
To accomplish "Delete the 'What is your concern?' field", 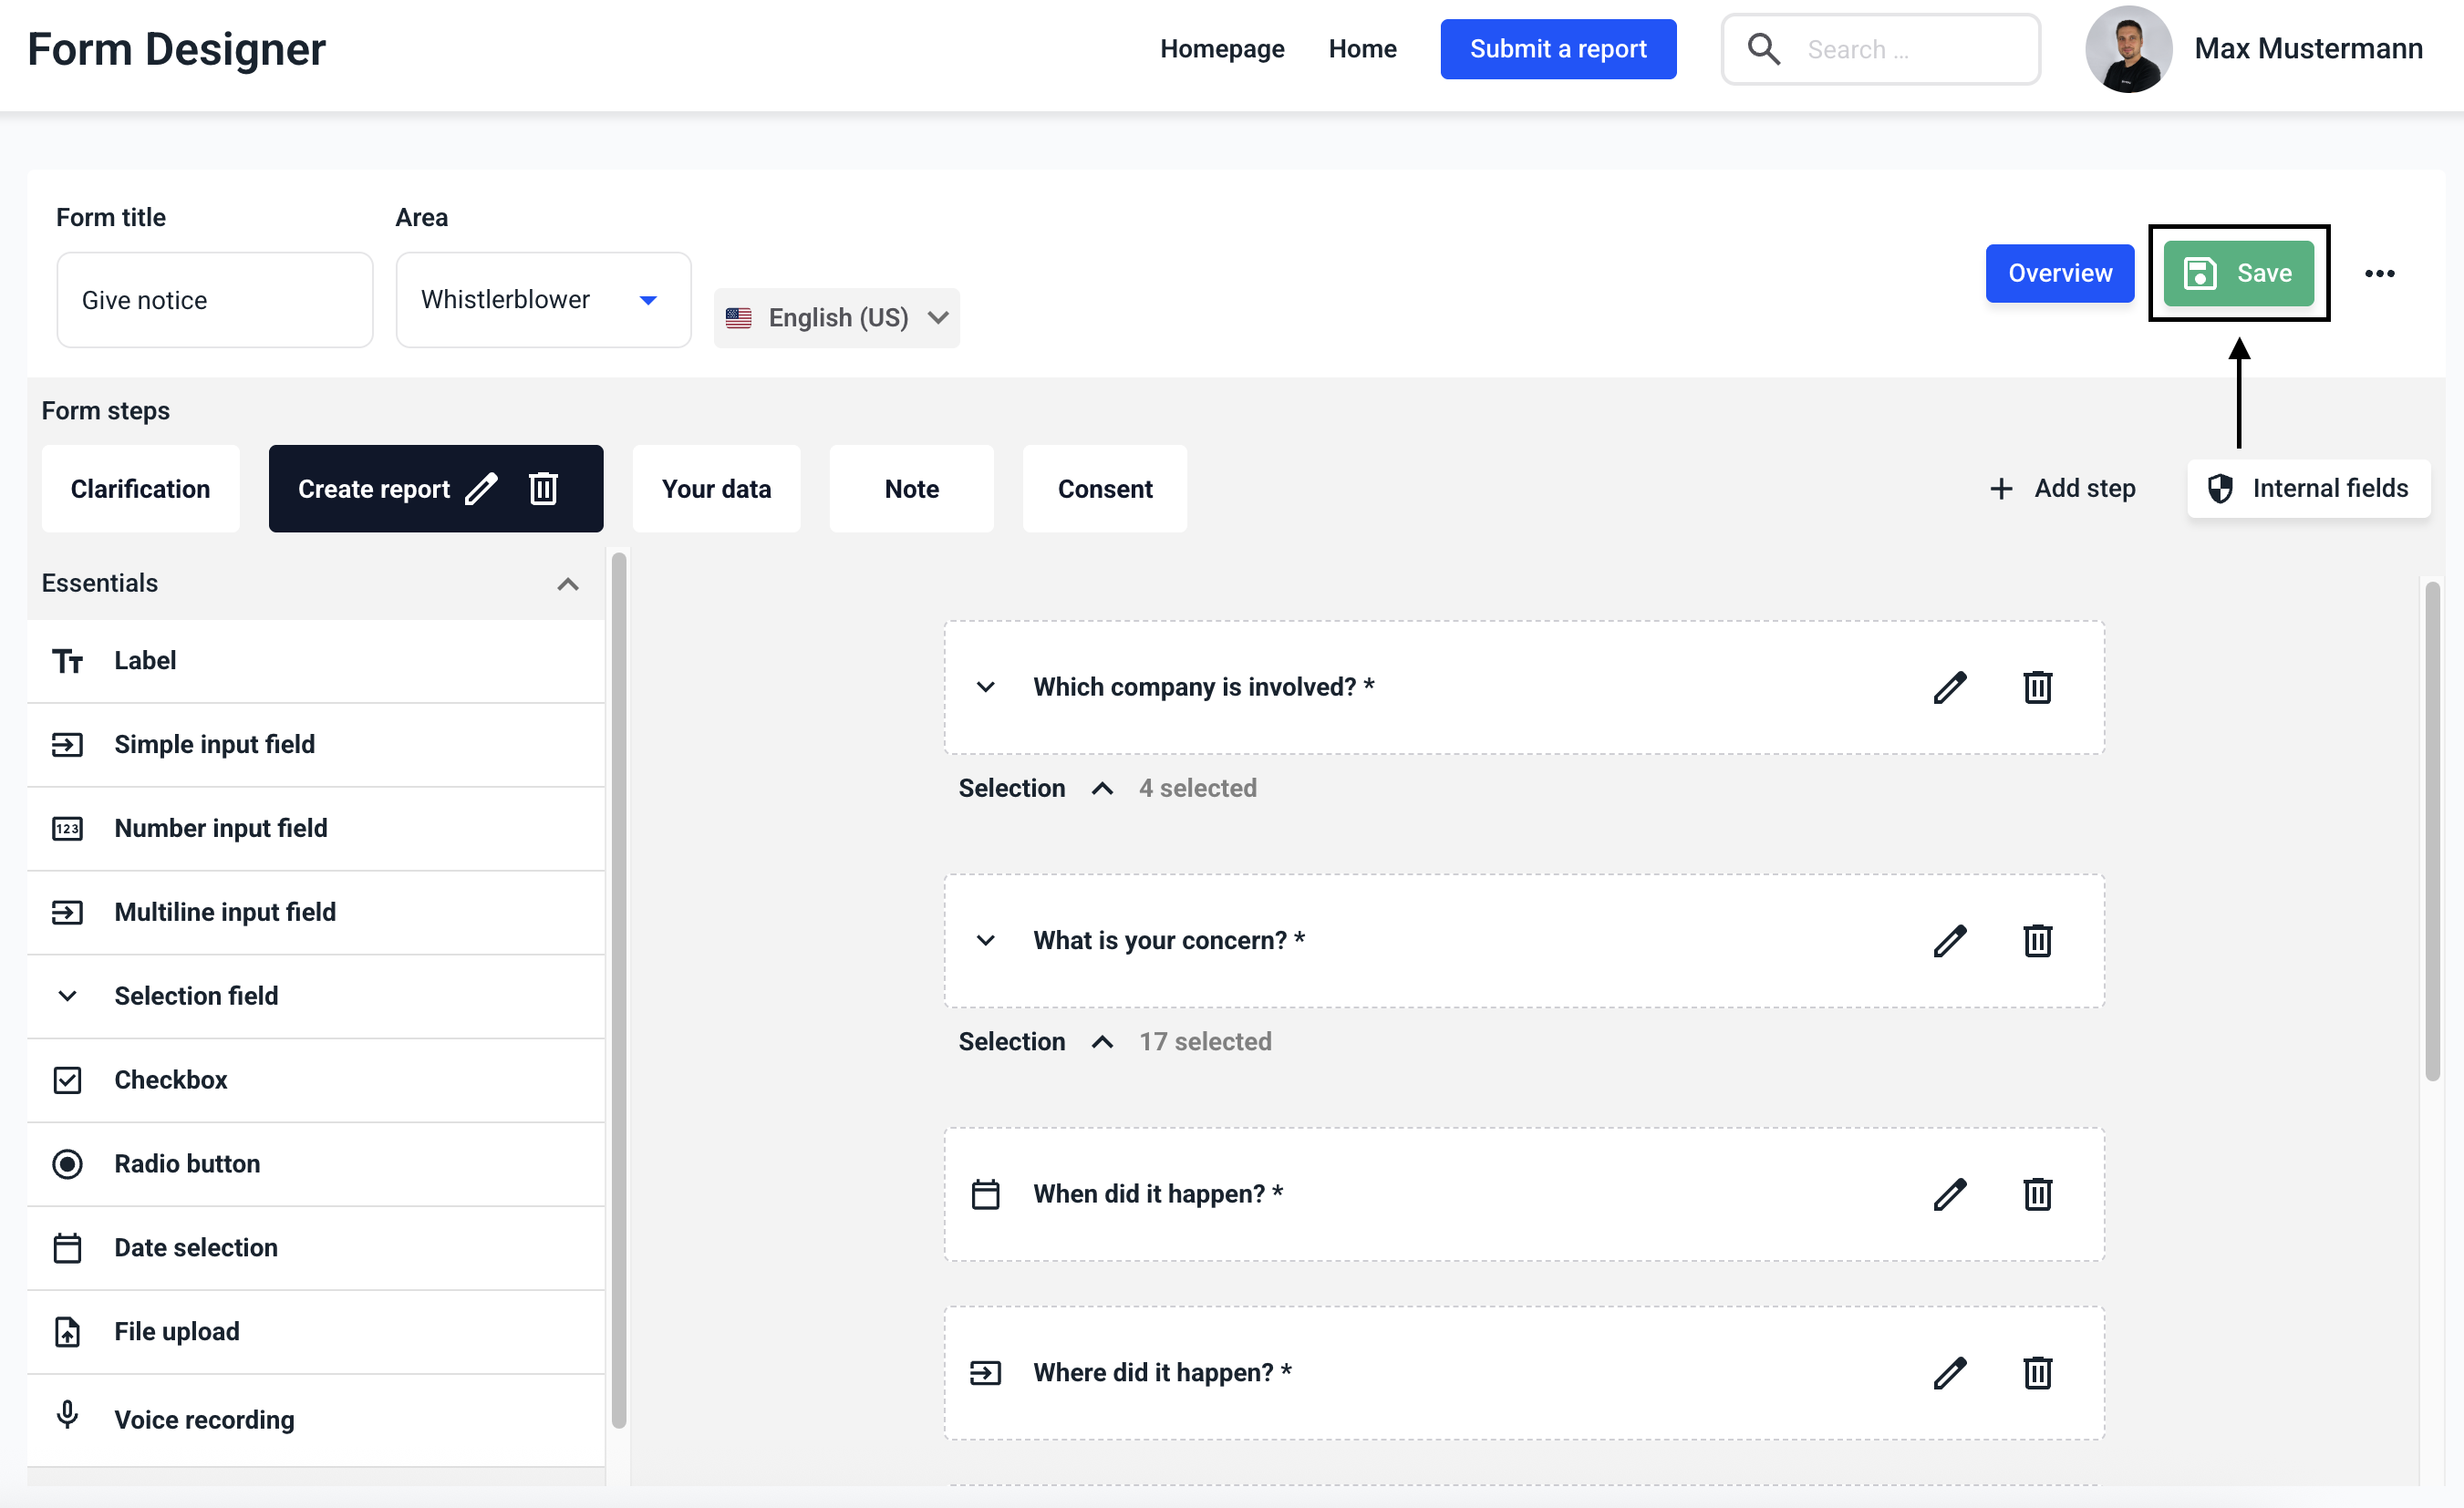I will [2037, 941].
